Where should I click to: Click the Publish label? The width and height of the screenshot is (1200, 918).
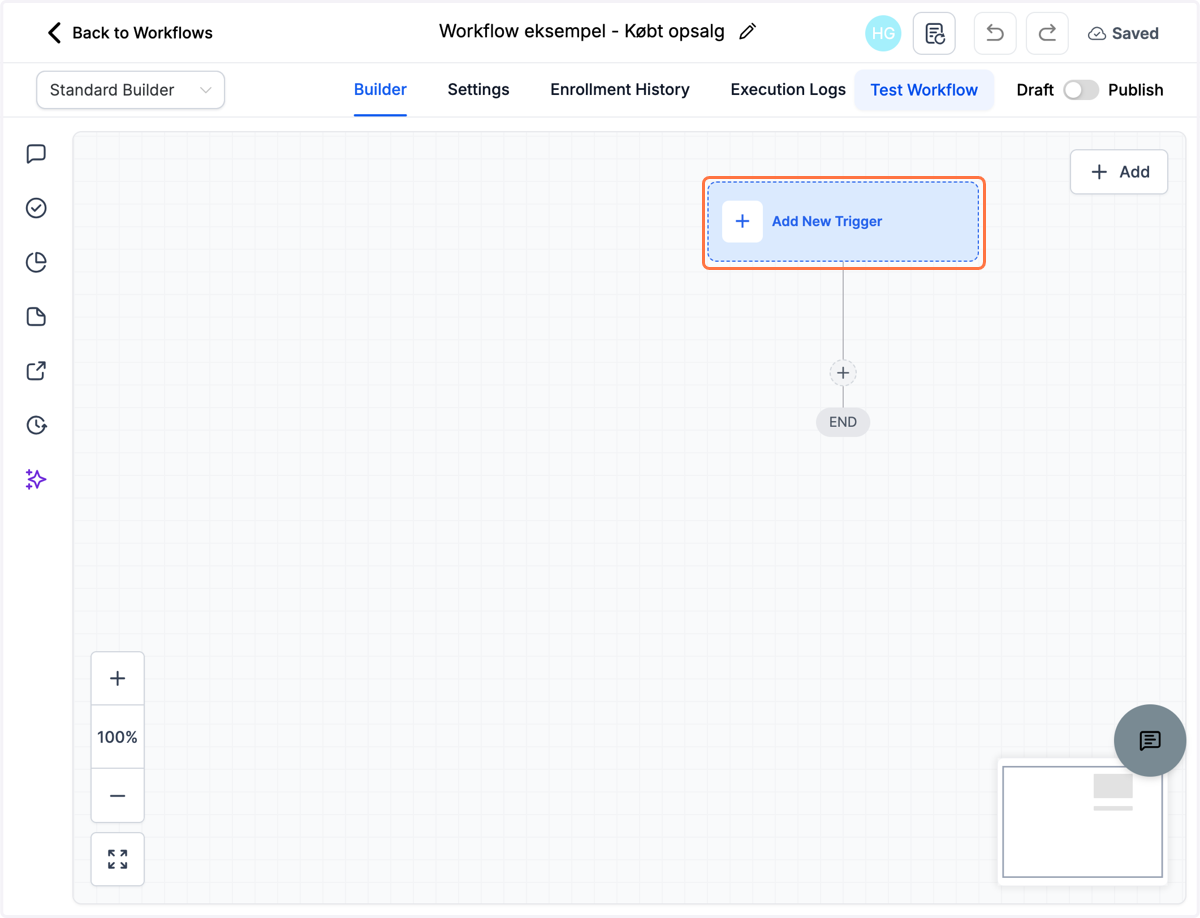1136,90
